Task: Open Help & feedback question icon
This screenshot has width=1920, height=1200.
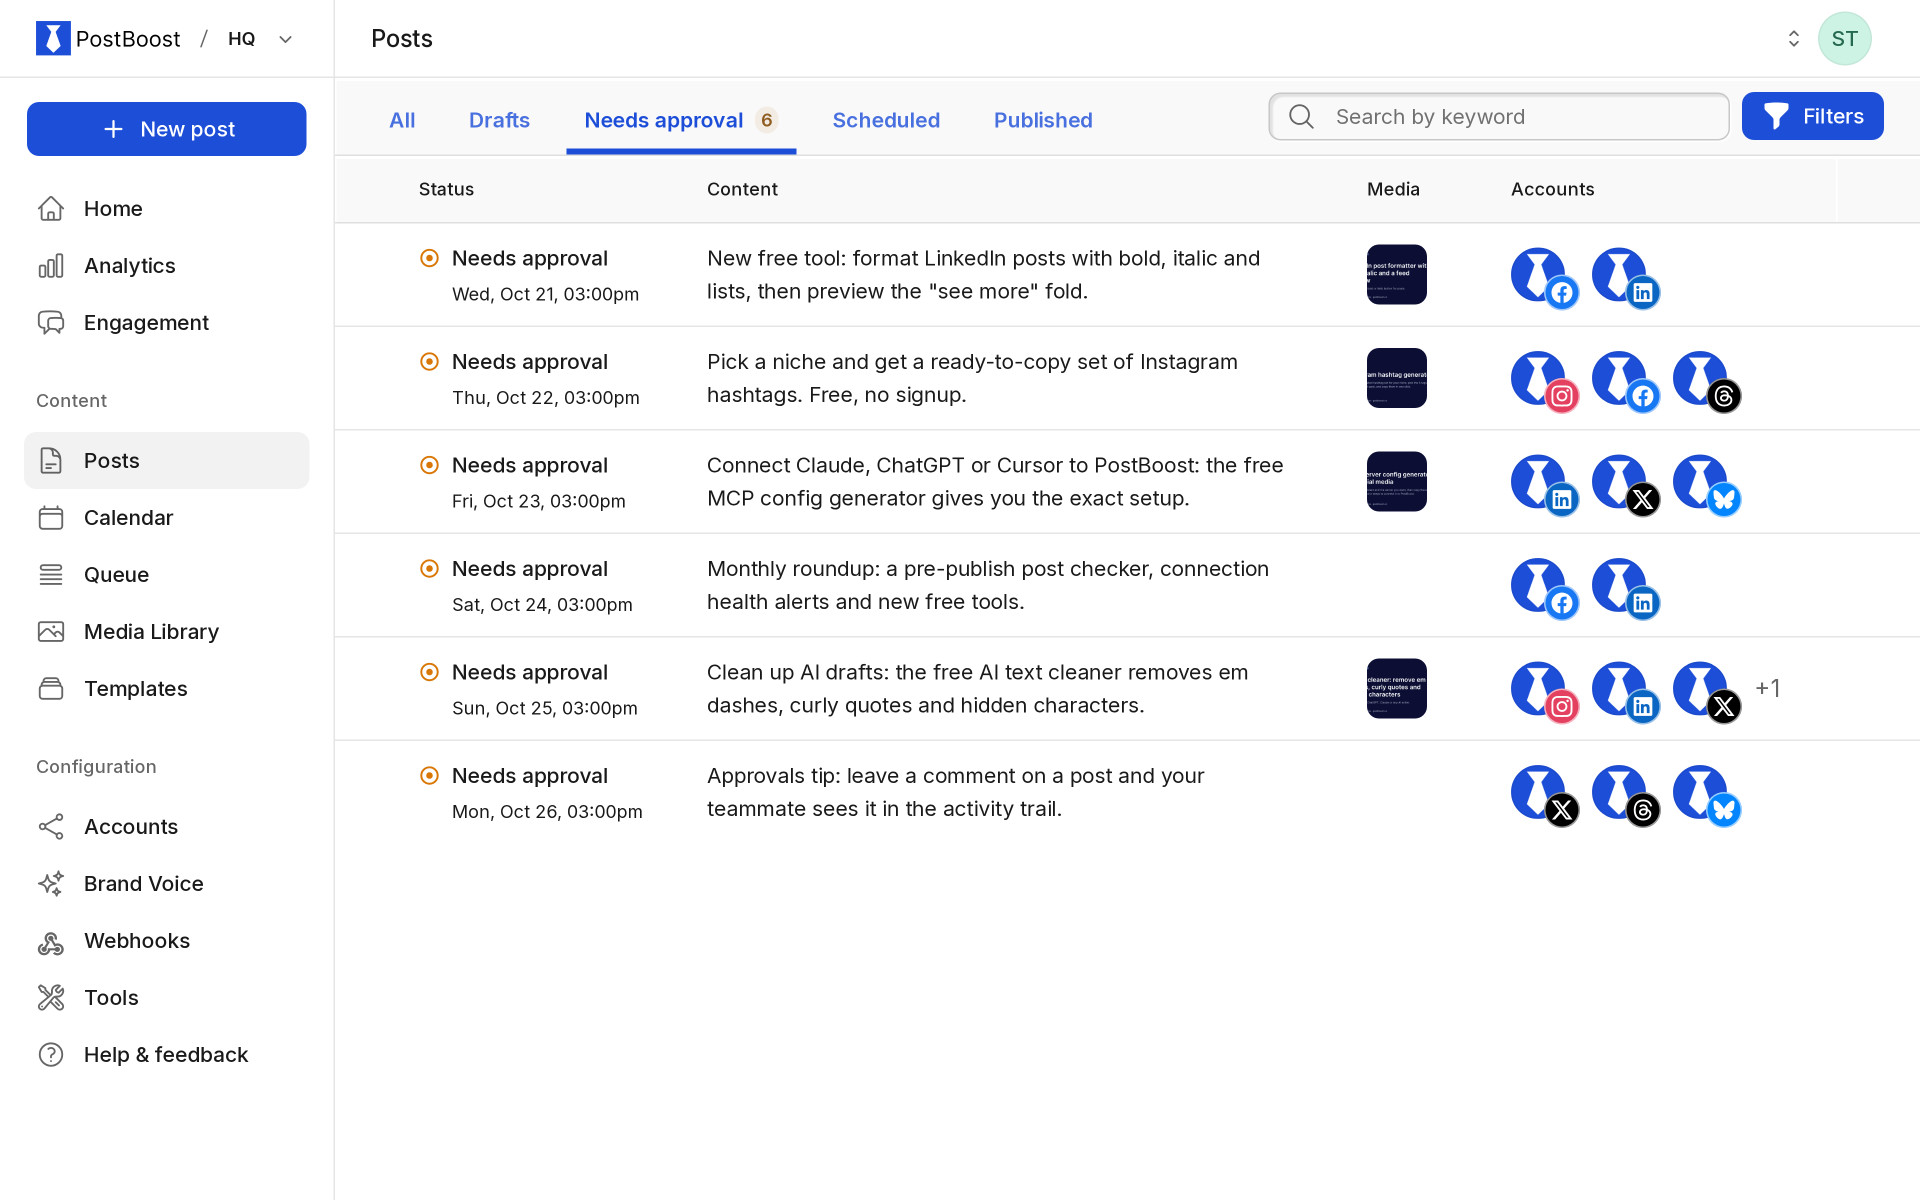Action: [51, 1054]
